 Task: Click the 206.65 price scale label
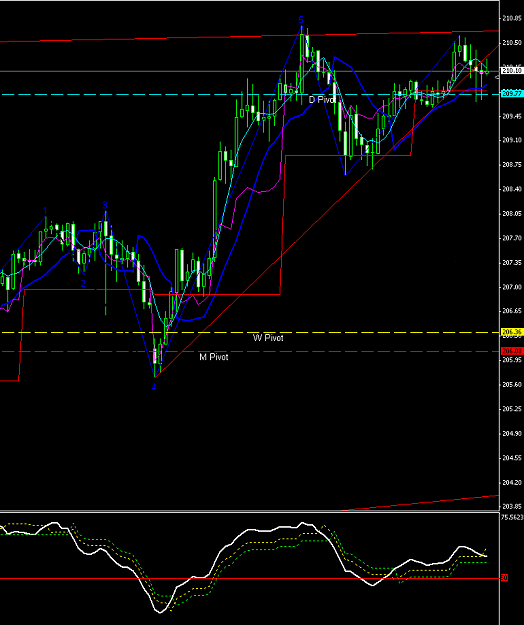(x=512, y=311)
